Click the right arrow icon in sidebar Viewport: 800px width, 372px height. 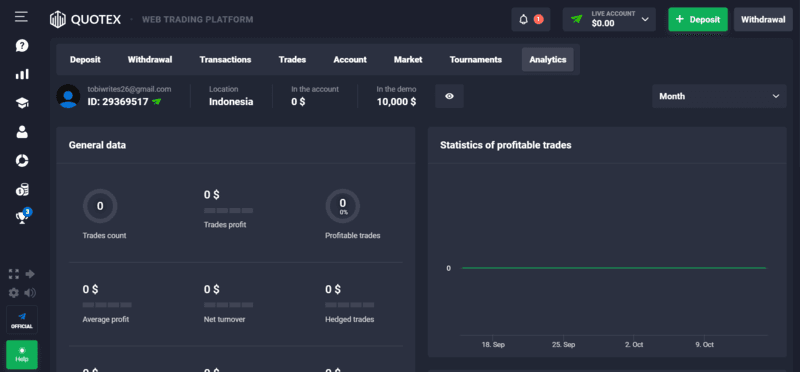30,274
